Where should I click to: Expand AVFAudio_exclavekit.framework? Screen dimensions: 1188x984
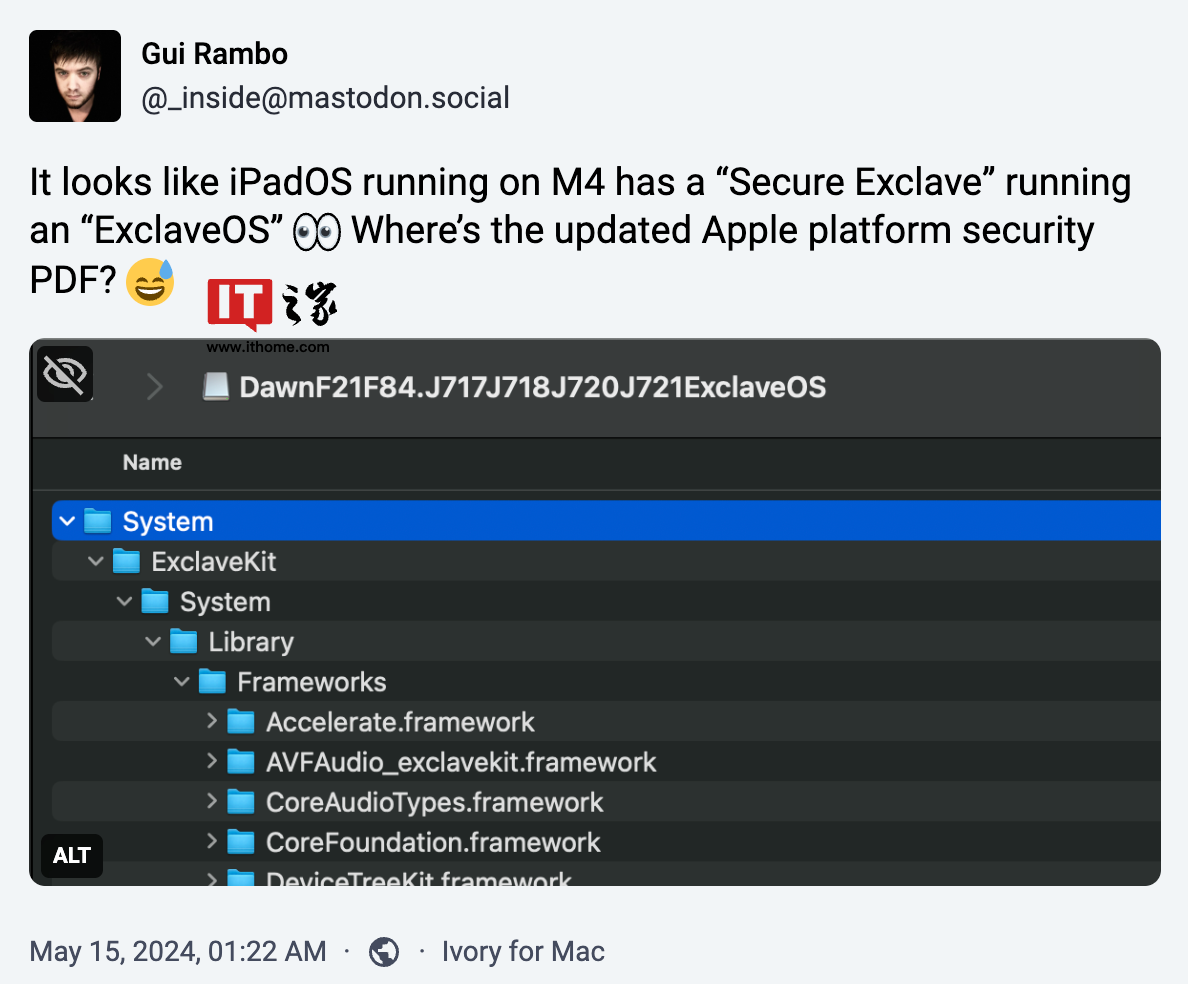tap(211, 761)
